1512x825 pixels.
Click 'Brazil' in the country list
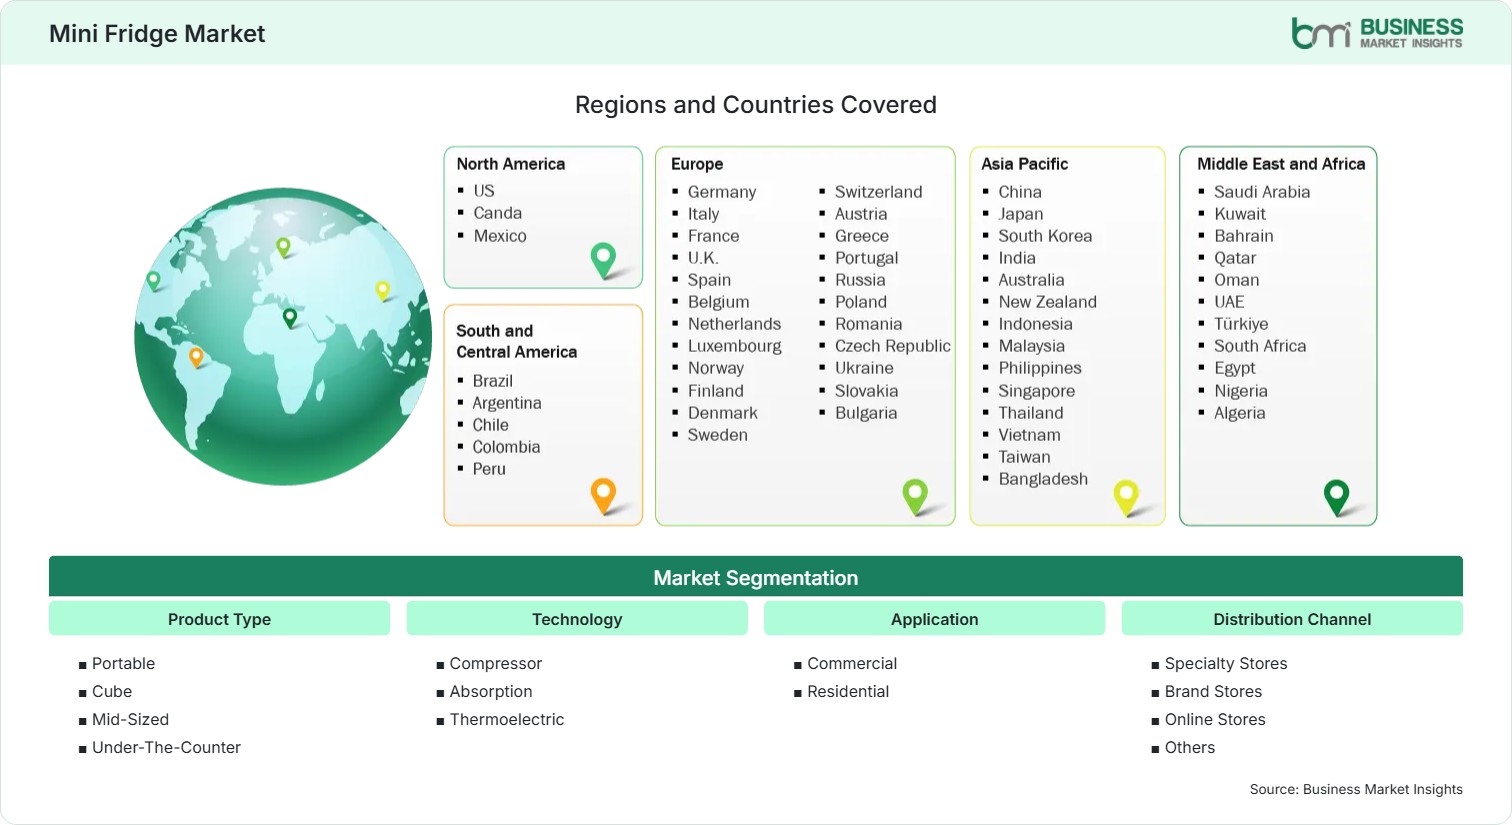click(x=493, y=381)
